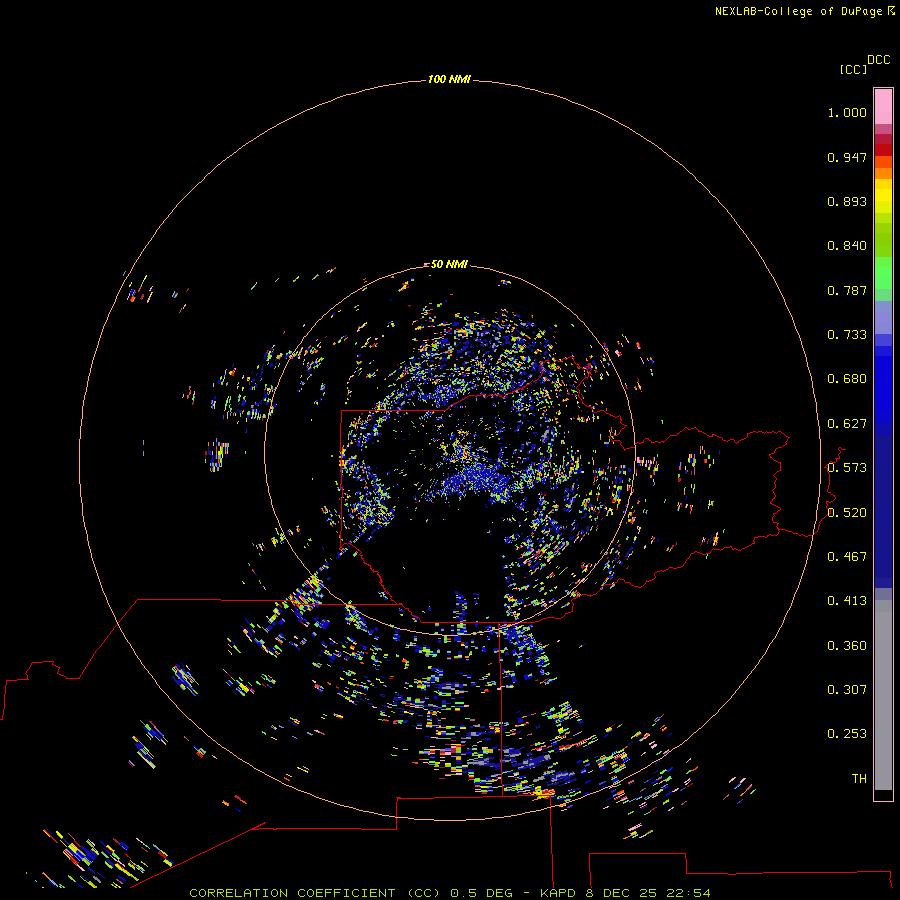Select the 0.413 scale value
This screenshot has height=900, width=900.
[847, 601]
